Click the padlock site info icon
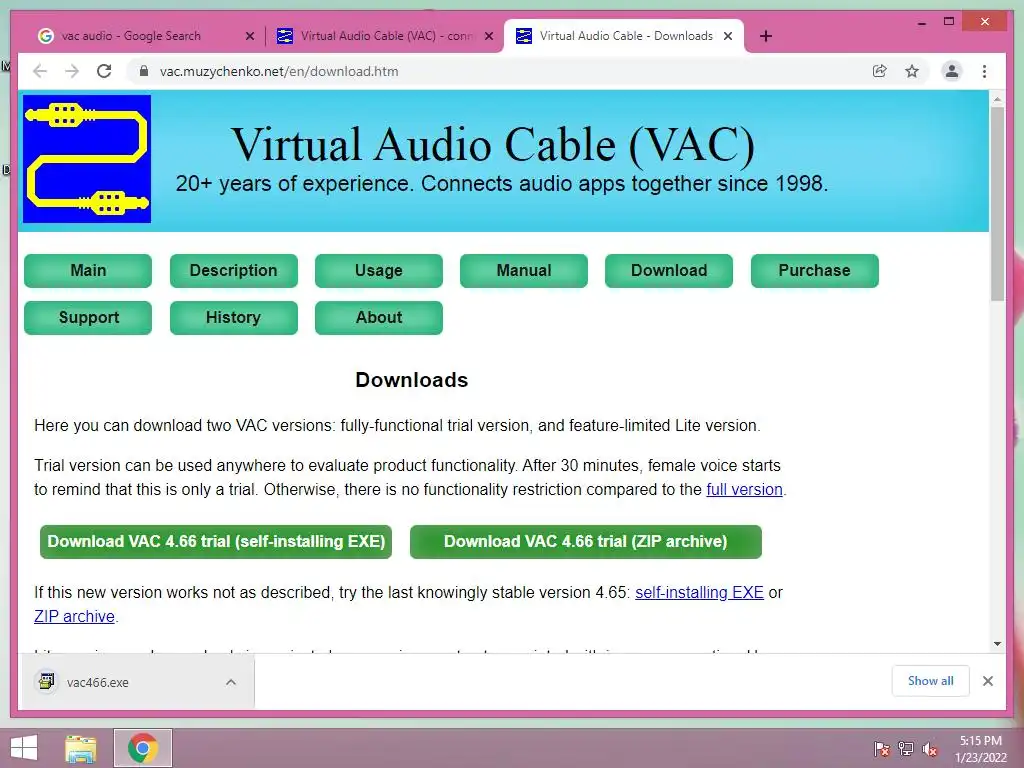This screenshot has height=768, width=1024. coord(144,71)
